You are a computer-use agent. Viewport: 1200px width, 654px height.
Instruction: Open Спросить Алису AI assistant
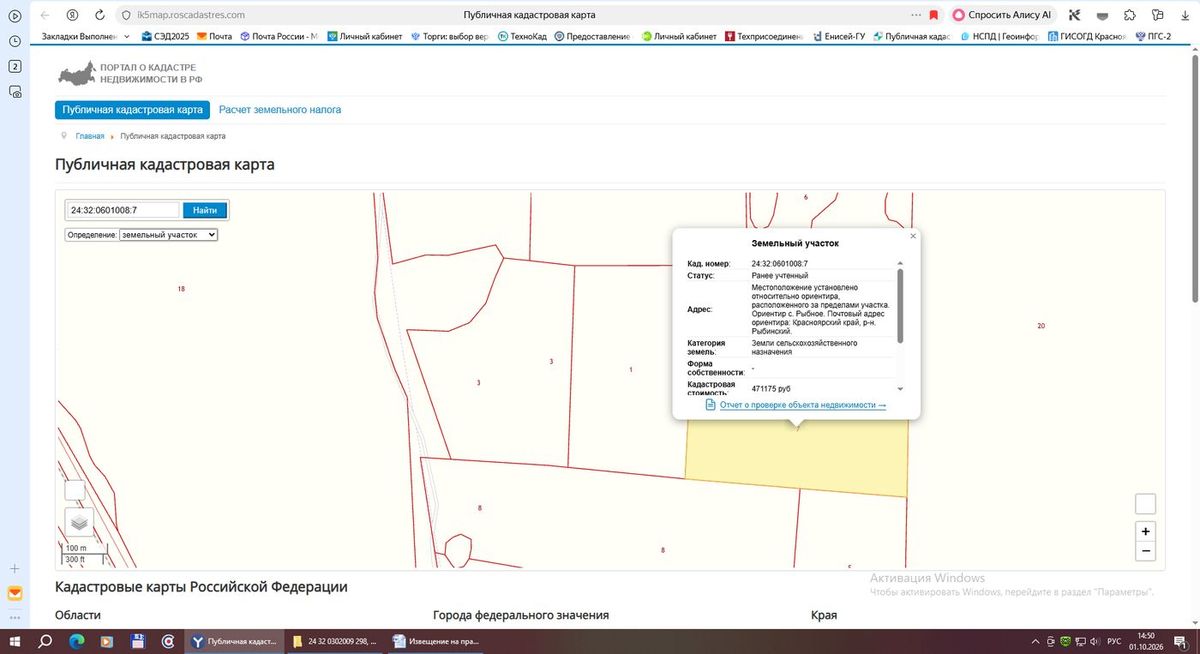tap(1003, 15)
